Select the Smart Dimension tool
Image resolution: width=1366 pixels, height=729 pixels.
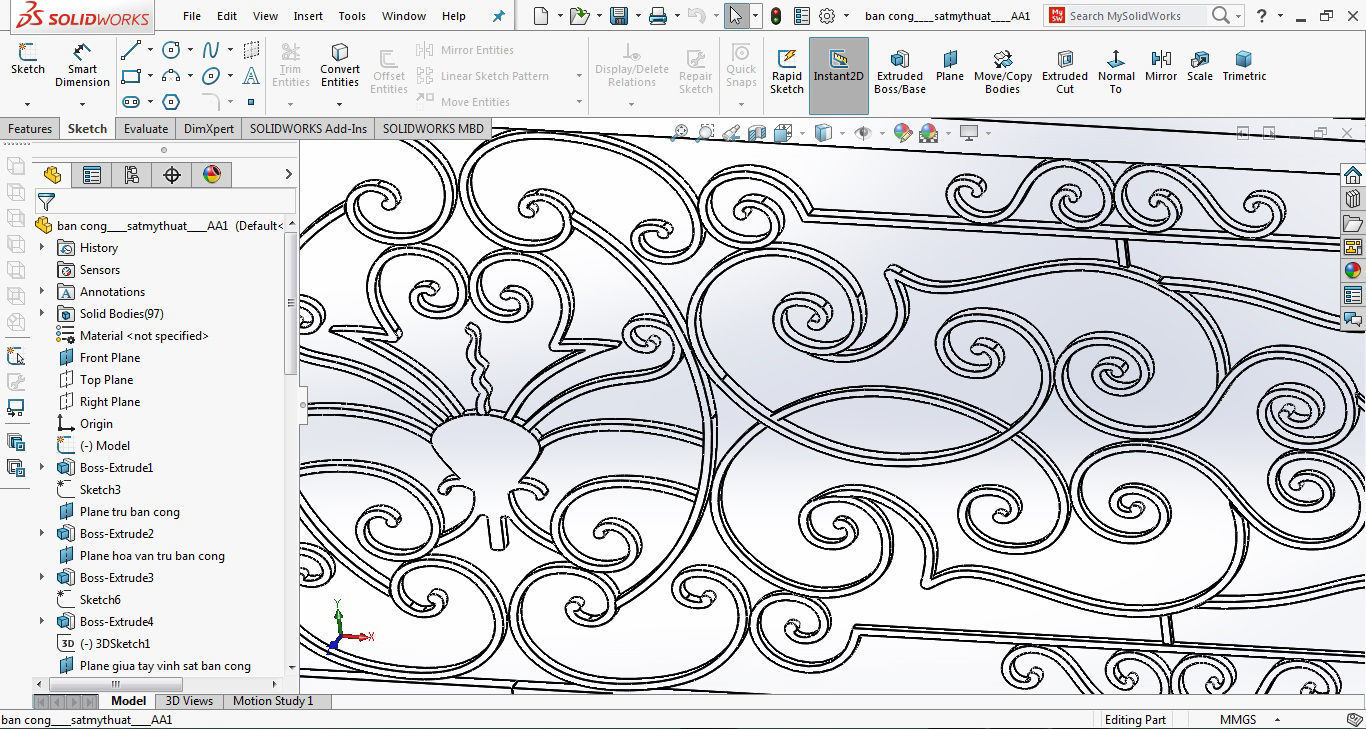tap(82, 65)
